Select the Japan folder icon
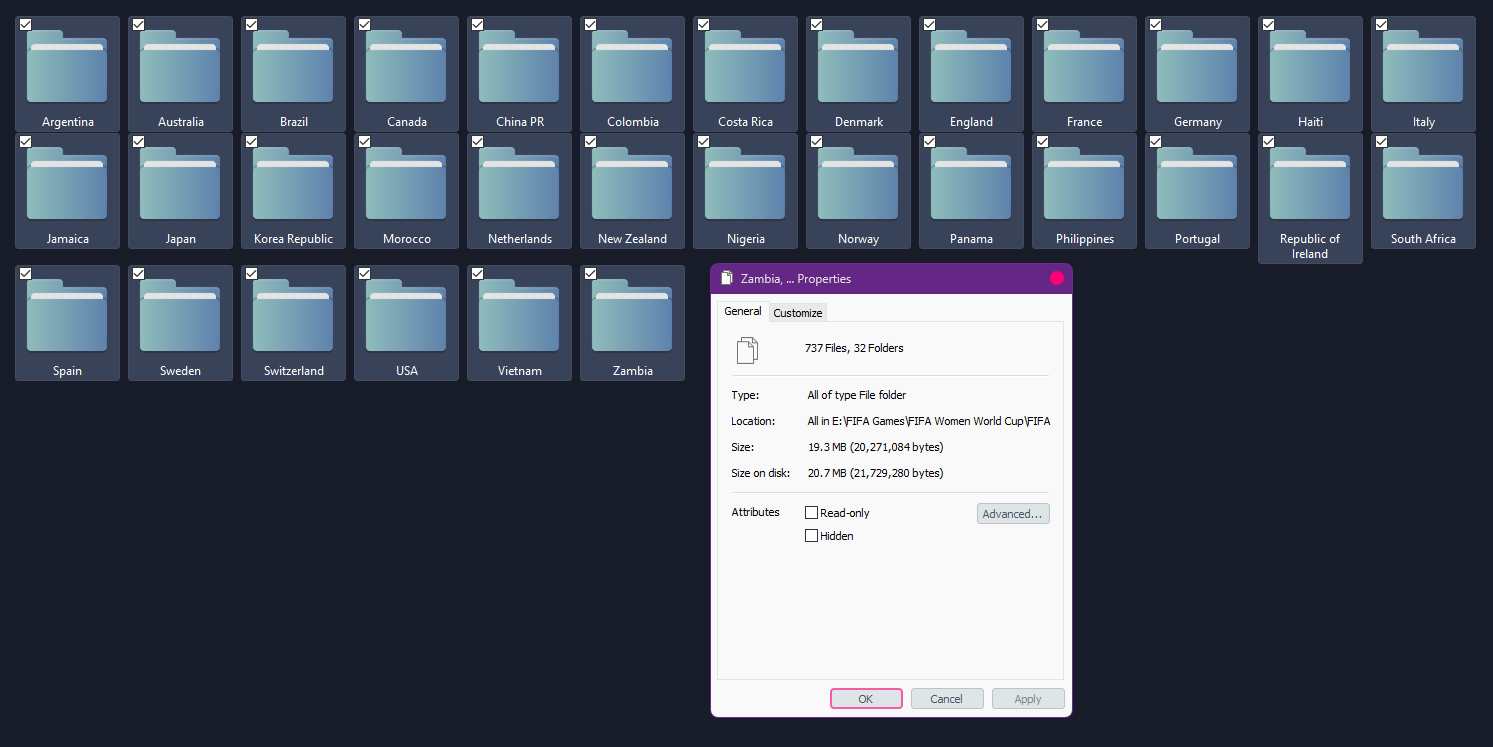 (x=180, y=184)
